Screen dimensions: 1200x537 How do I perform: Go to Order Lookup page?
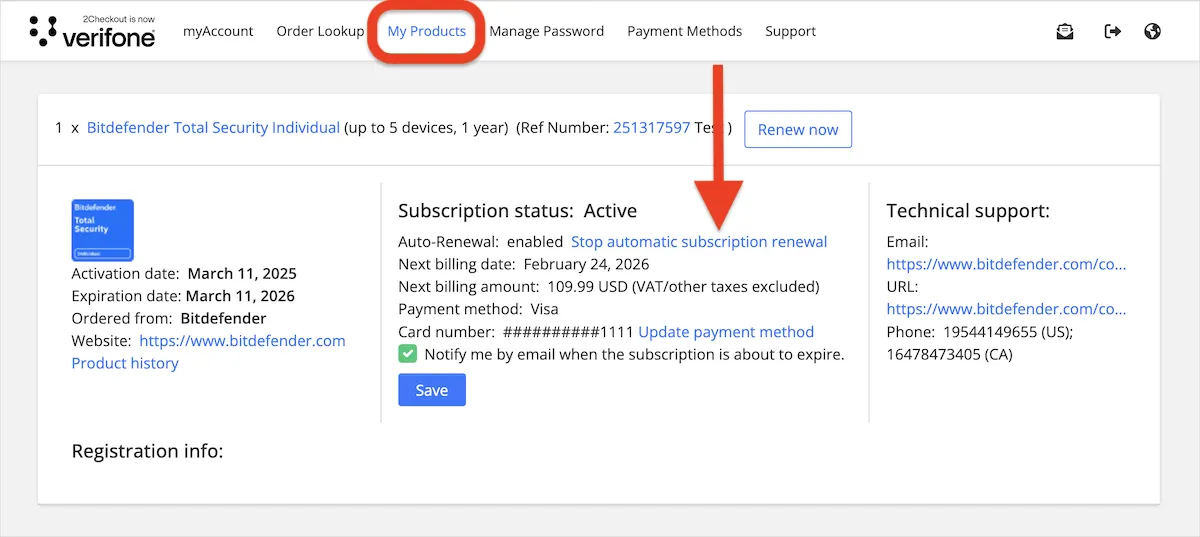(320, 31)
